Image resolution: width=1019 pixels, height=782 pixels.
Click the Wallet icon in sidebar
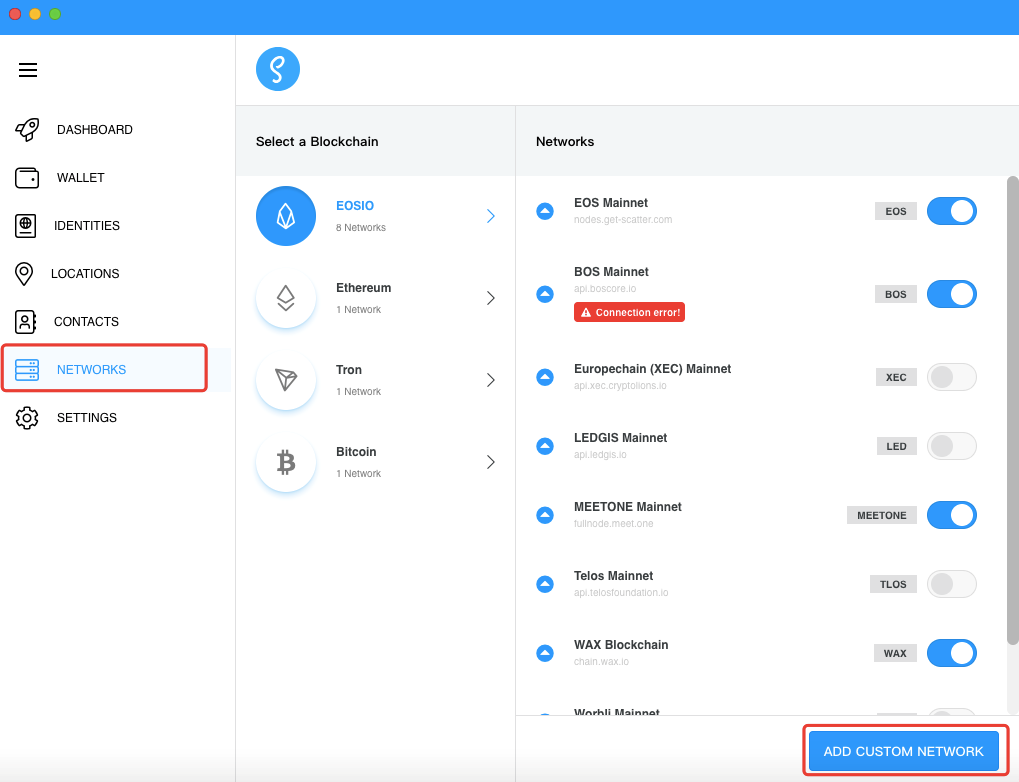[27, 177]
